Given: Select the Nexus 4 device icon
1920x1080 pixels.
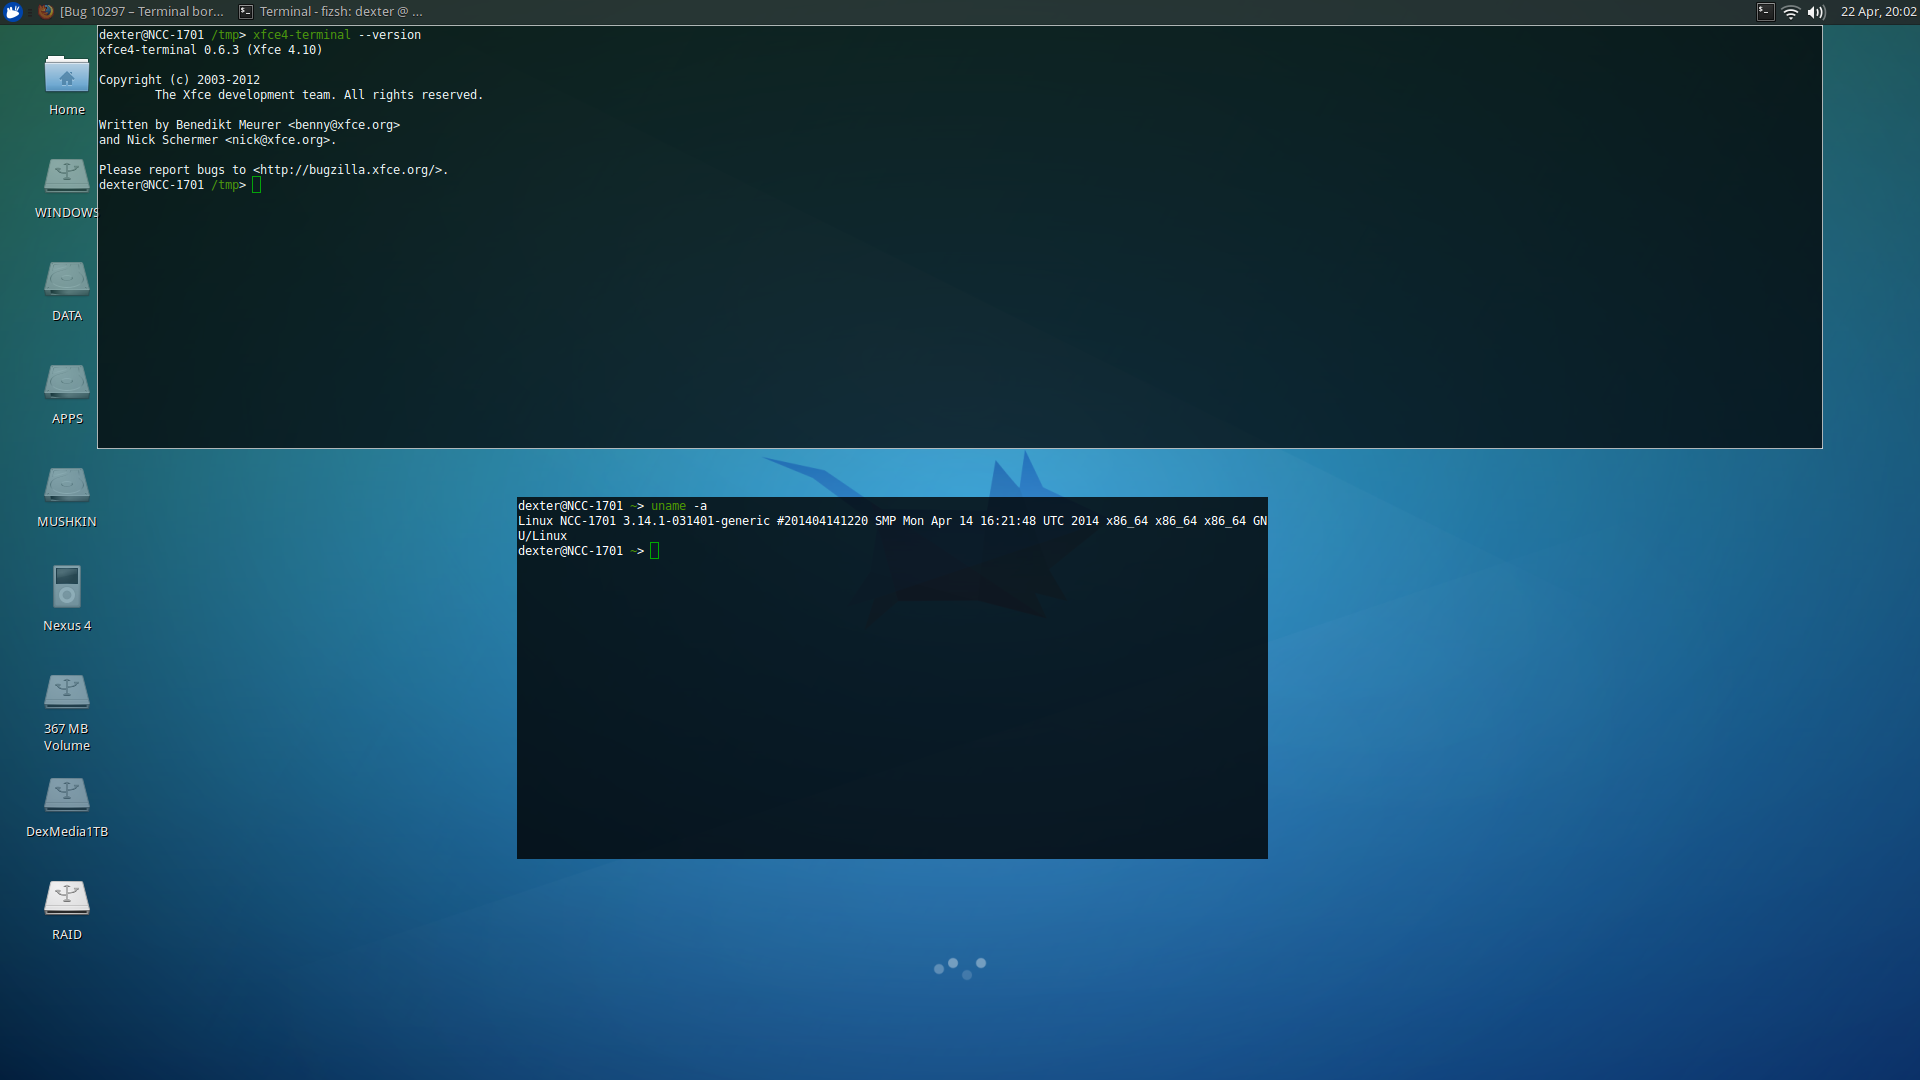Looking at the screenshot, I should (x=67, y=587).
